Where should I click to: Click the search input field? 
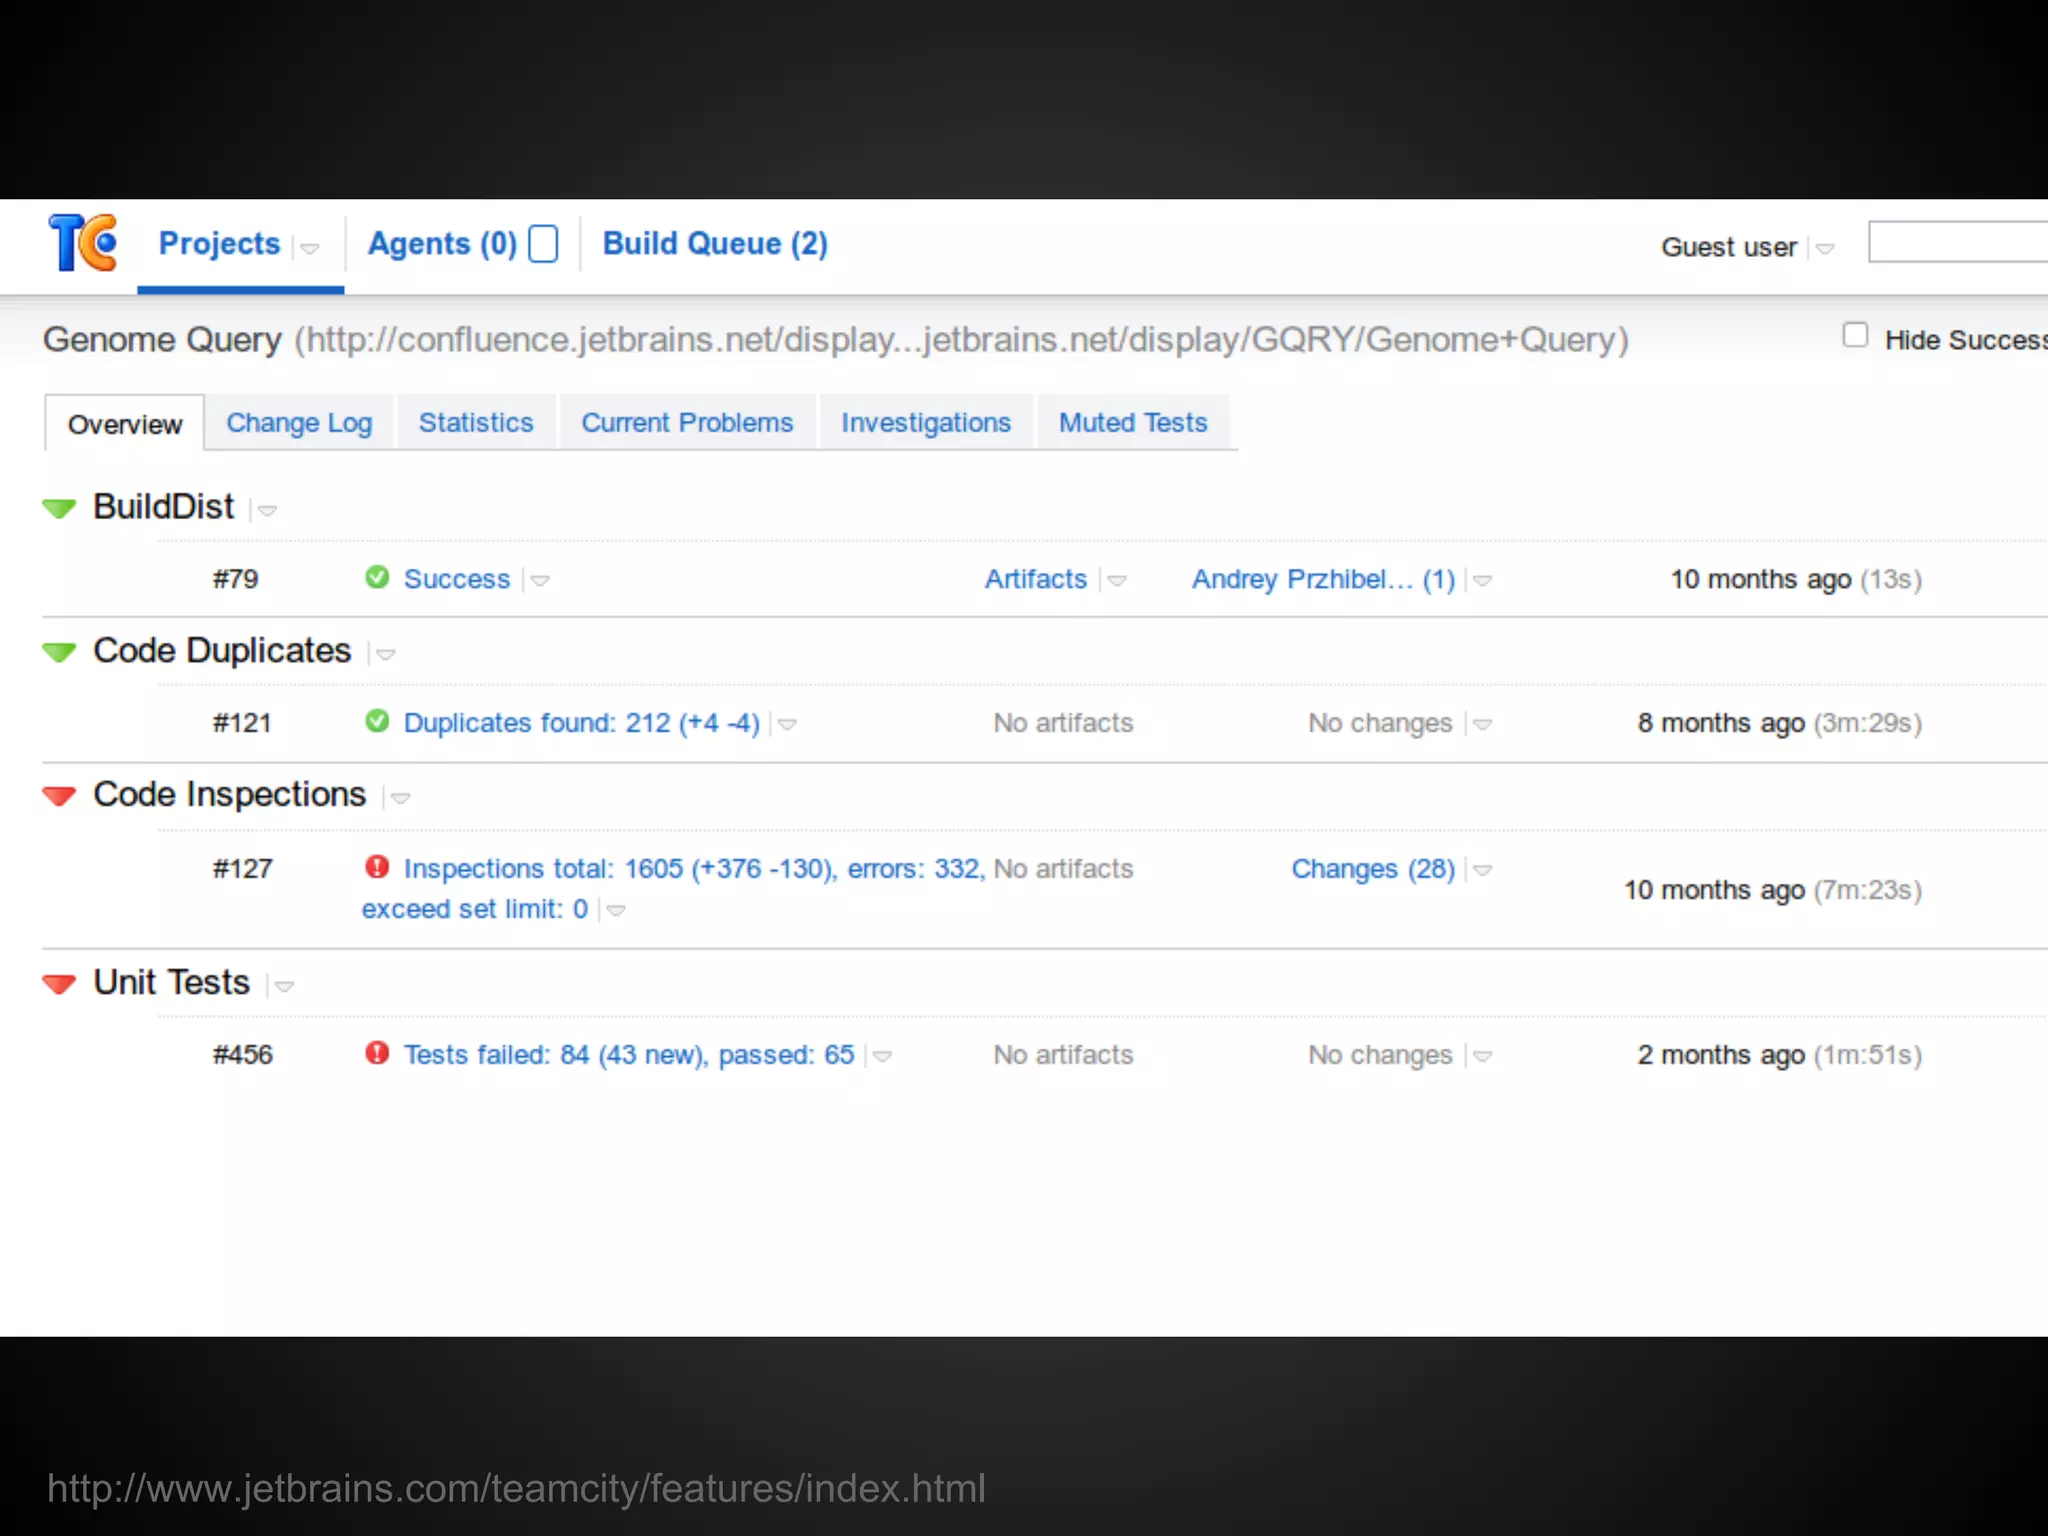1958,242
